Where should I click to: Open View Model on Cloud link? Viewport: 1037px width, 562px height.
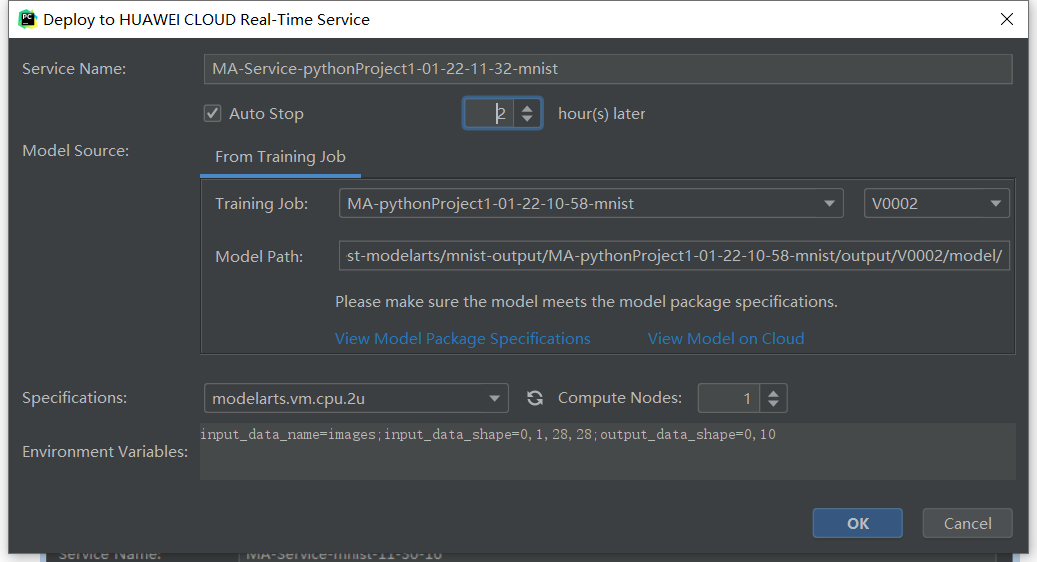(726, 339)
